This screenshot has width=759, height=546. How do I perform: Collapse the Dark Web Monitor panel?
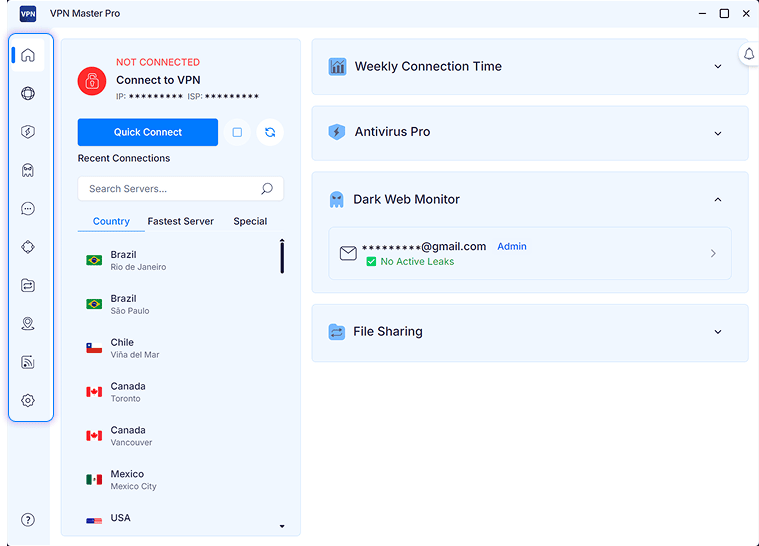[x=718, y=199]
